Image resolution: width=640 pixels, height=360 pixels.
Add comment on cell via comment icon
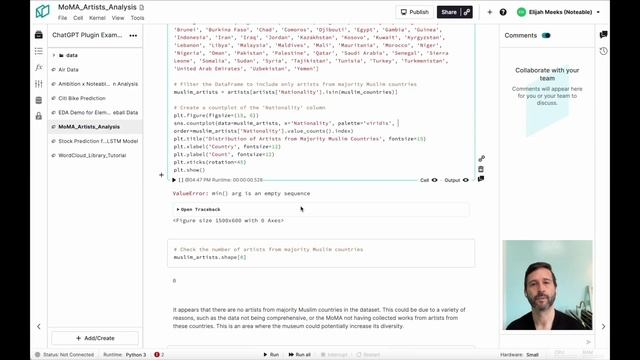[x=481, y=179]
